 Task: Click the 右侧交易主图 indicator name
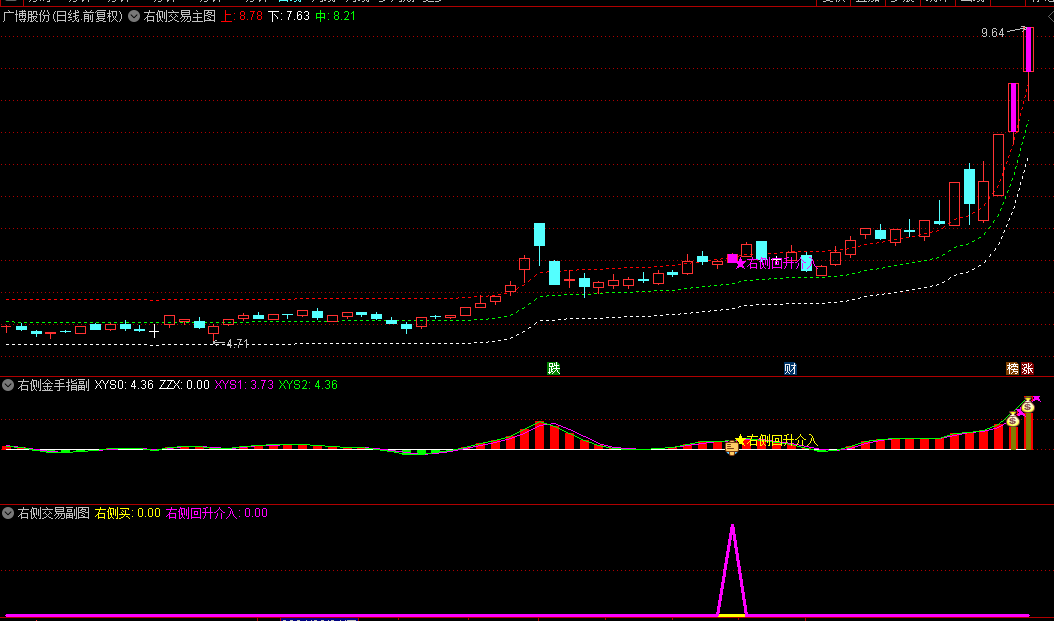click(179, 16)
